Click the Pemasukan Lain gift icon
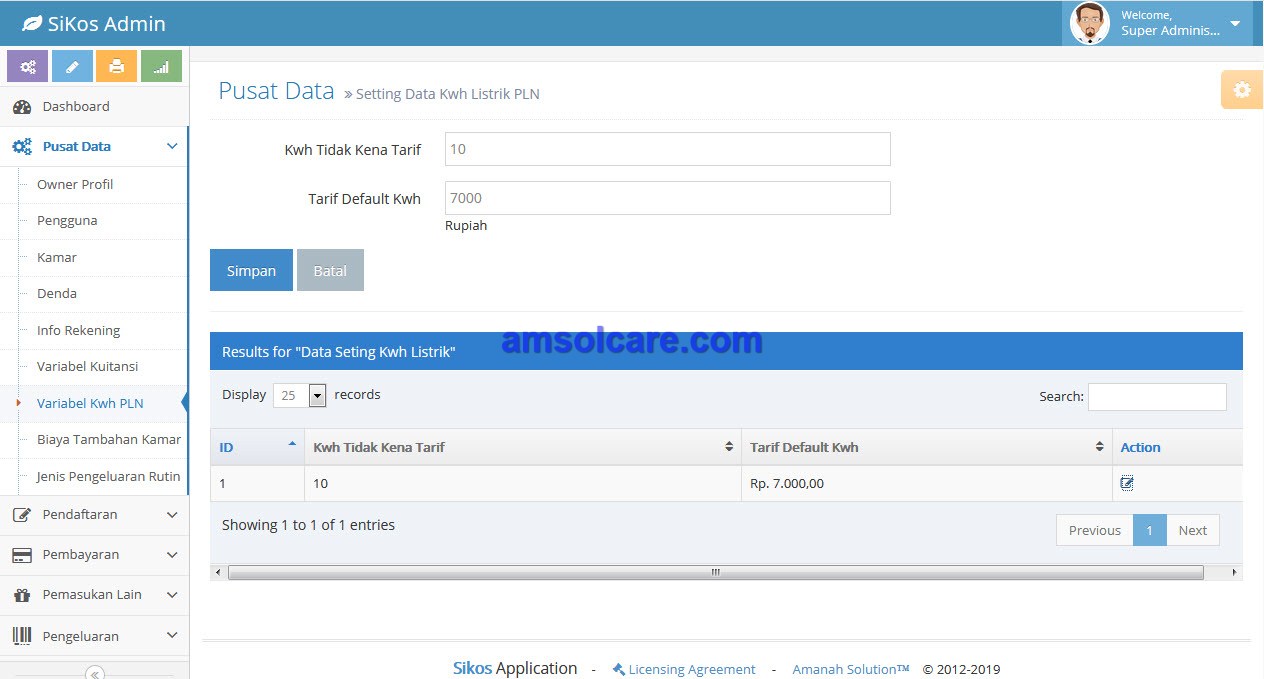The height and width of the screenshot is (679, 1264). tap(22, 595)
